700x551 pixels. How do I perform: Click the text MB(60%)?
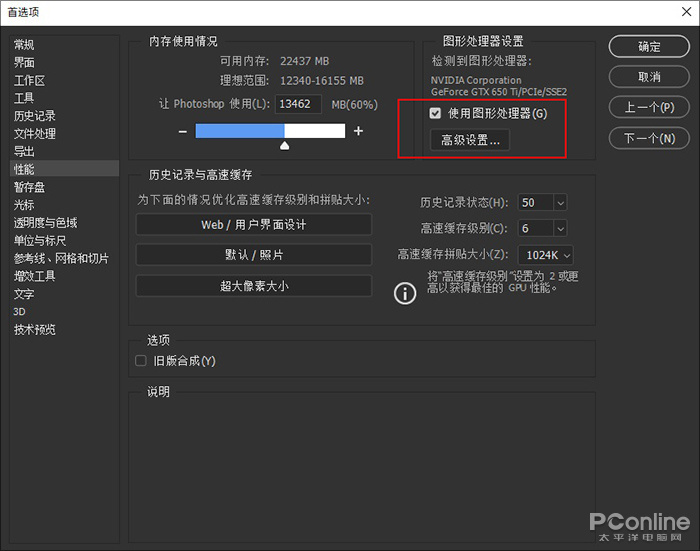354,104
